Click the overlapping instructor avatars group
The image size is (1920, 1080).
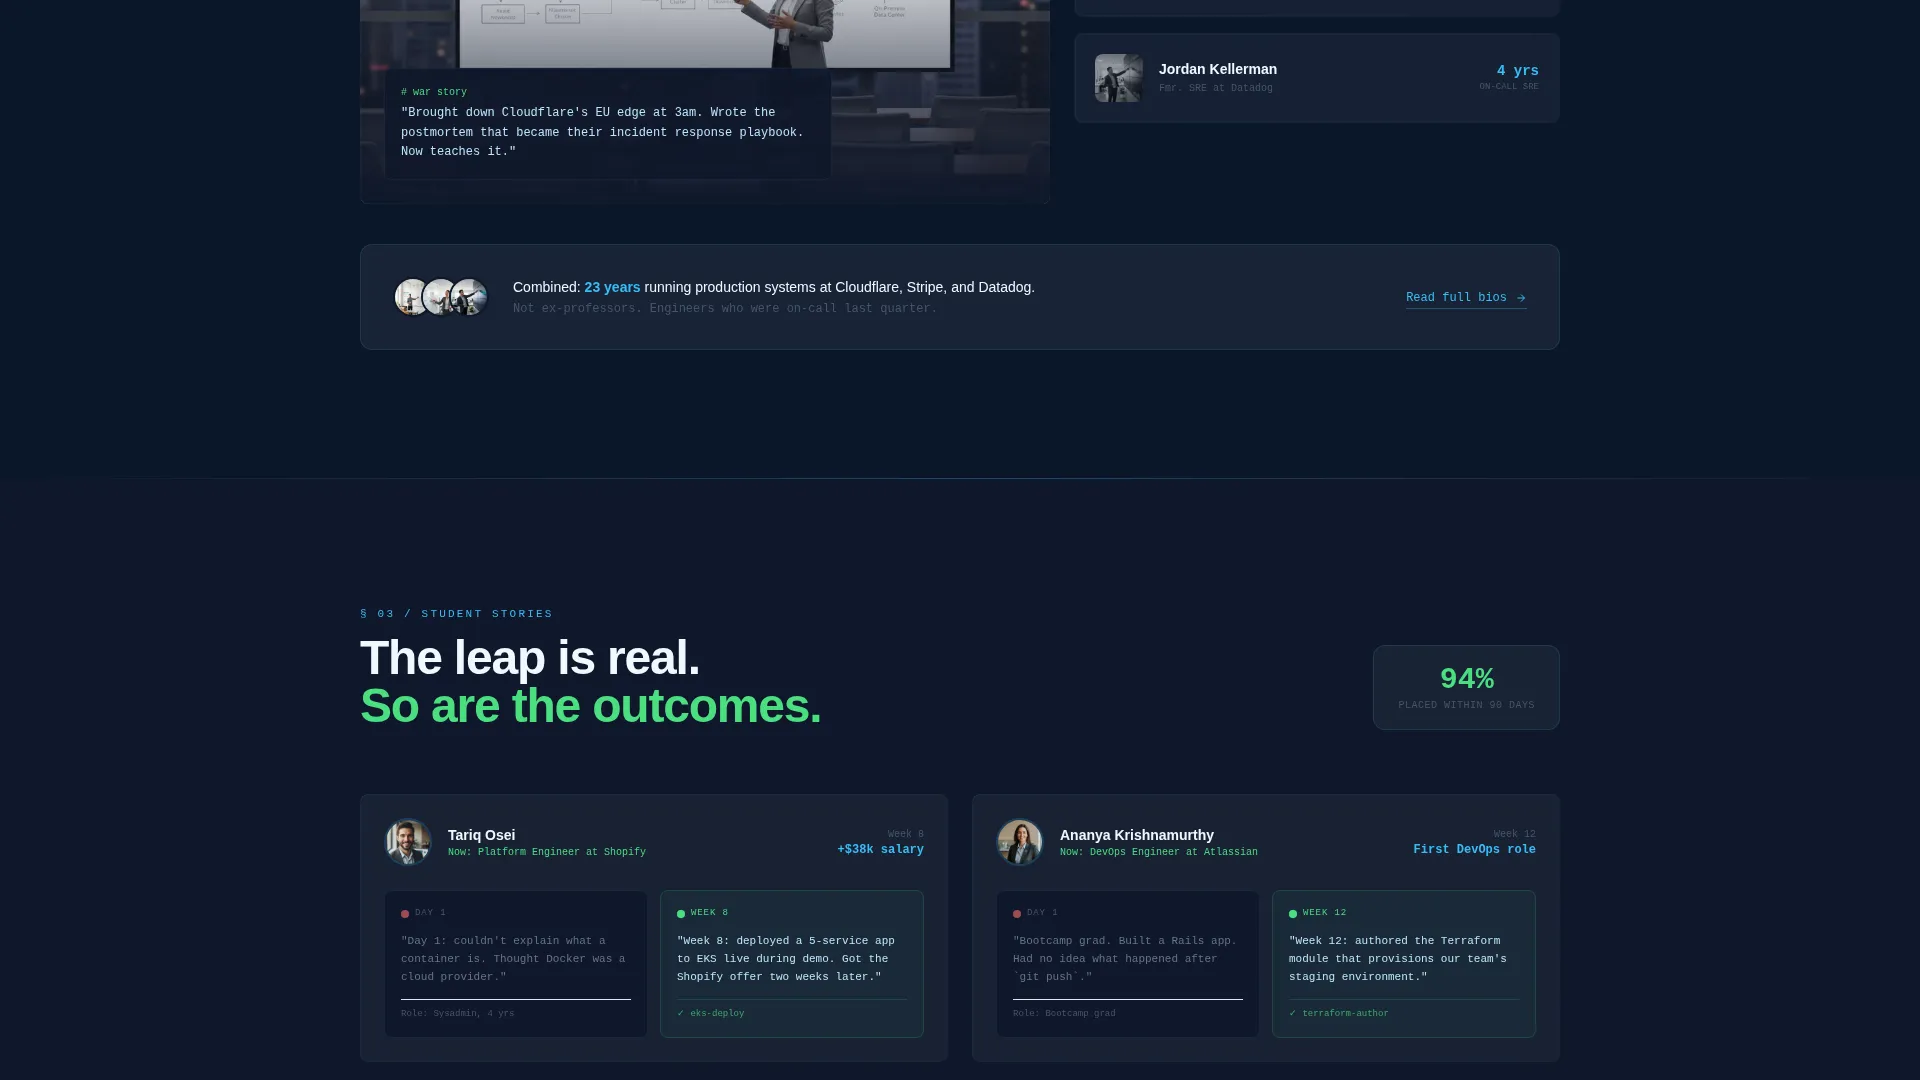pyautogui.click(x=441, y=297)
